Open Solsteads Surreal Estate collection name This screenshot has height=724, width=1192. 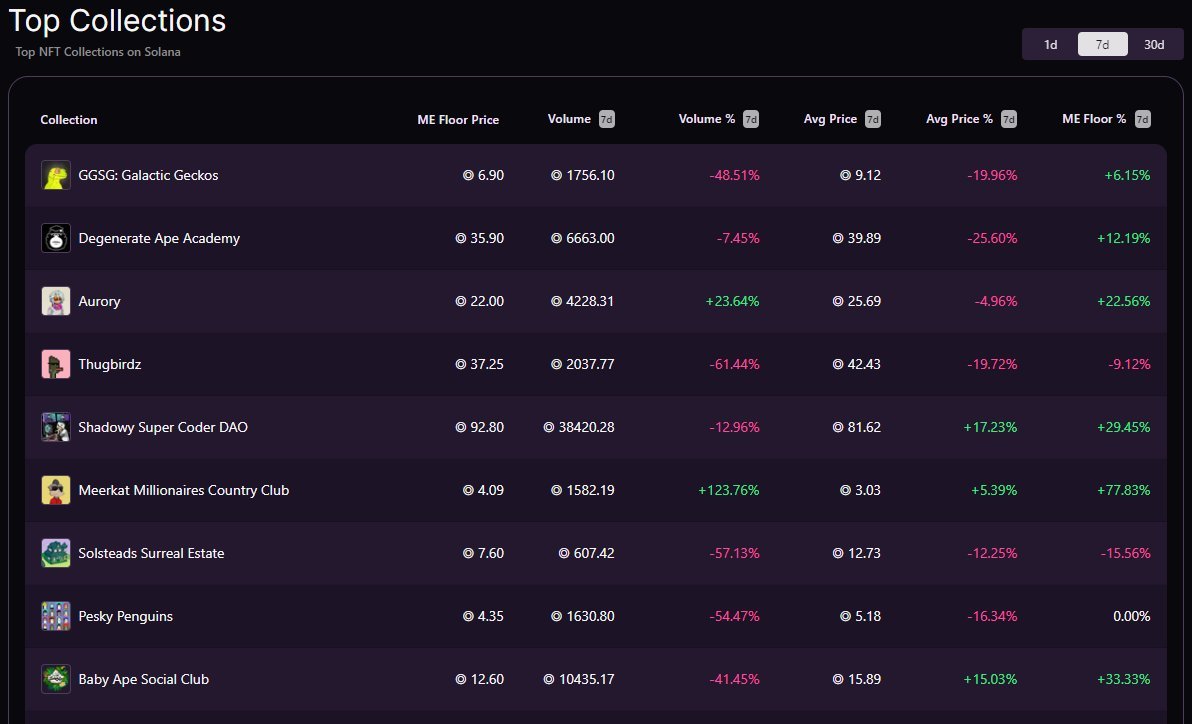(151, 554)
